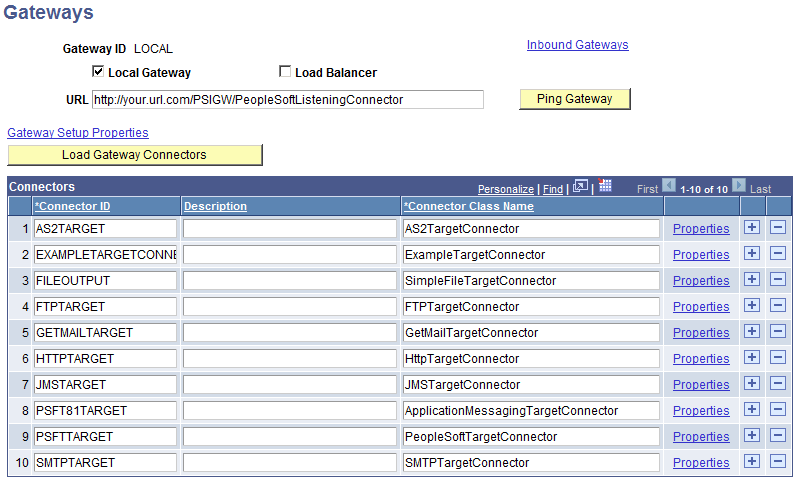The image size is (794, 478).
Task: Go to next rows arrow in Connectors
Action: coord(739,185)
